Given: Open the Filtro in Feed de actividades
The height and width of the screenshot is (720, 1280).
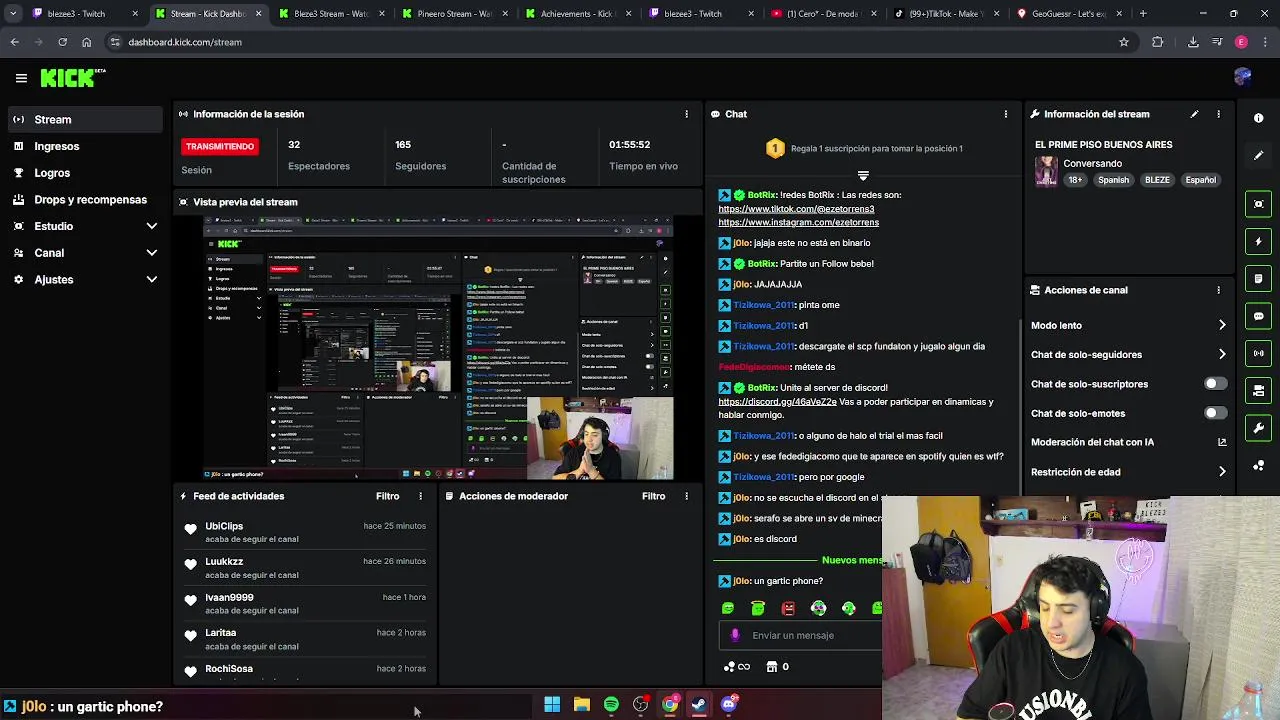Looking at the screenshot, I should (x=387, y=496).
